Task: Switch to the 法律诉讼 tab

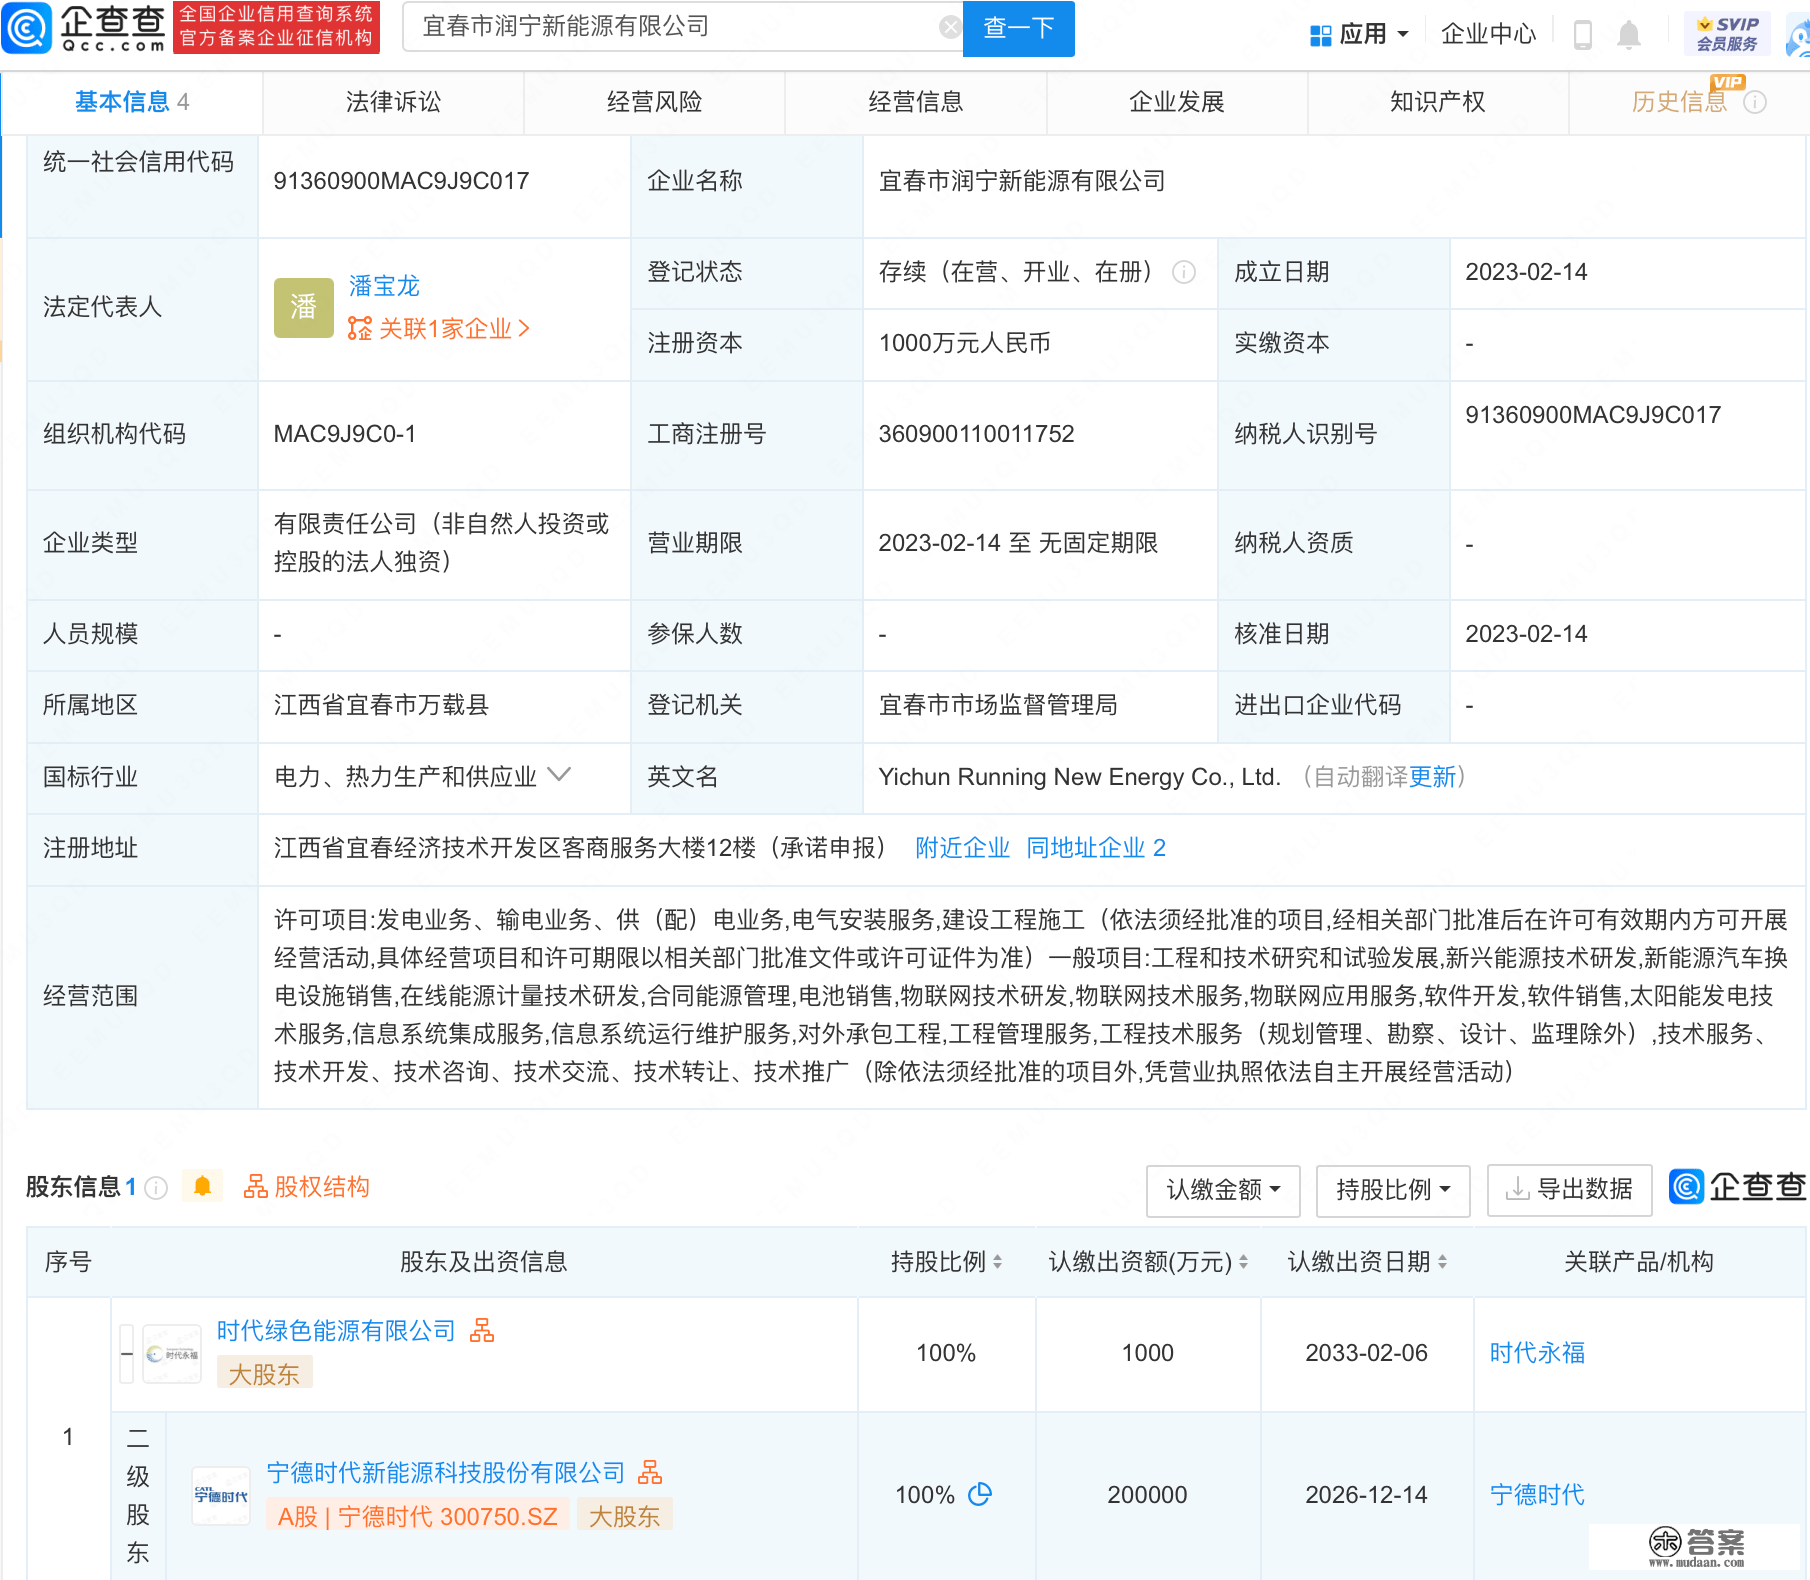Action: point(393,102)
